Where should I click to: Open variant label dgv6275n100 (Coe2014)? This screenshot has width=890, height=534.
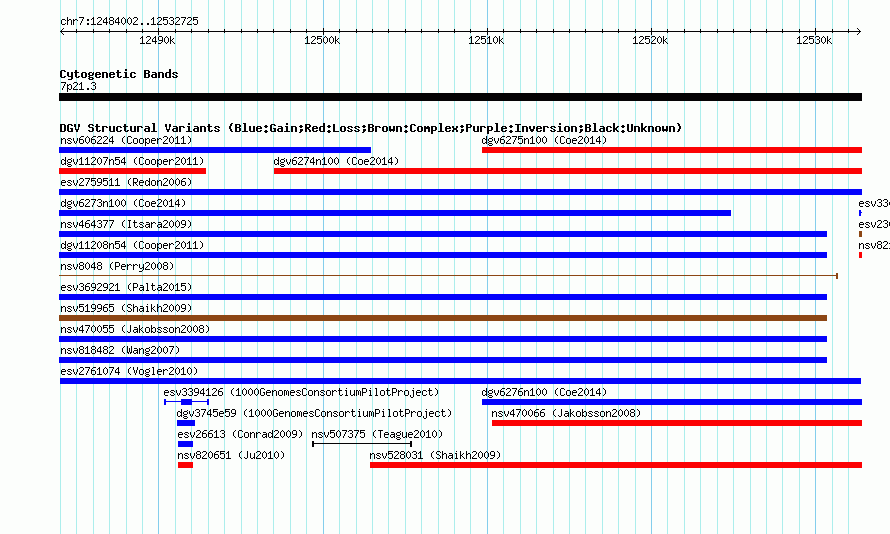click(544, 140)
